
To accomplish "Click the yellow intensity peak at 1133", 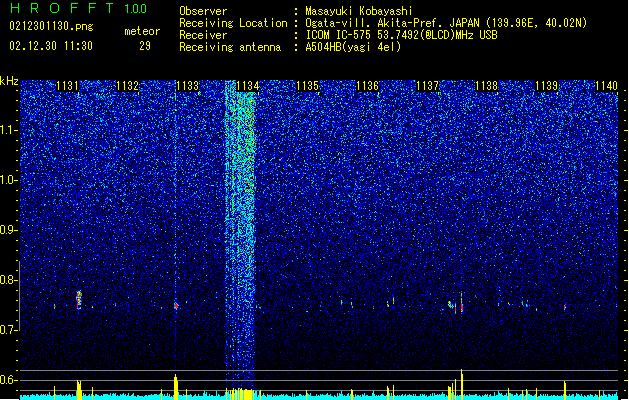I will coord(175,387).
